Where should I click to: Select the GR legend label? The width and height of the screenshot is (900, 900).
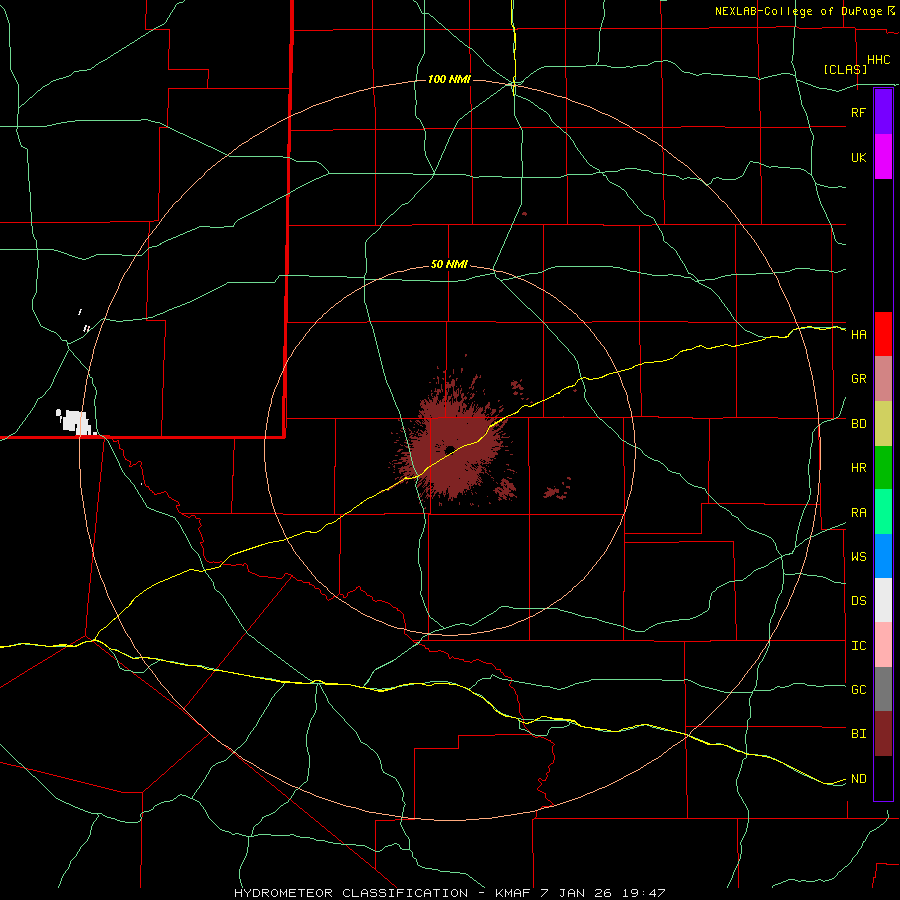[858, 379]
